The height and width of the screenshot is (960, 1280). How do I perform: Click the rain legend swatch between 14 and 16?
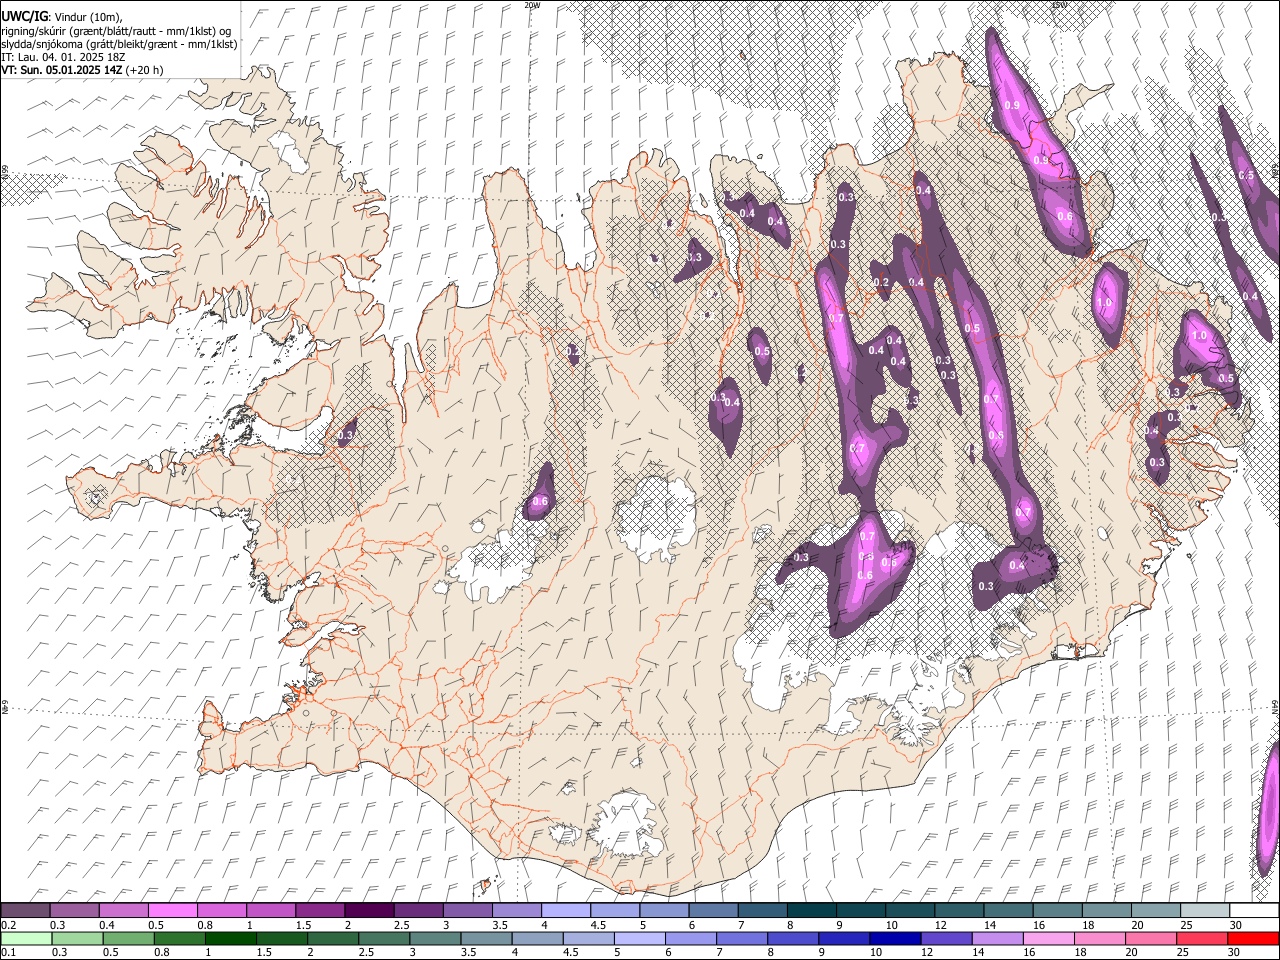[996, 939]
